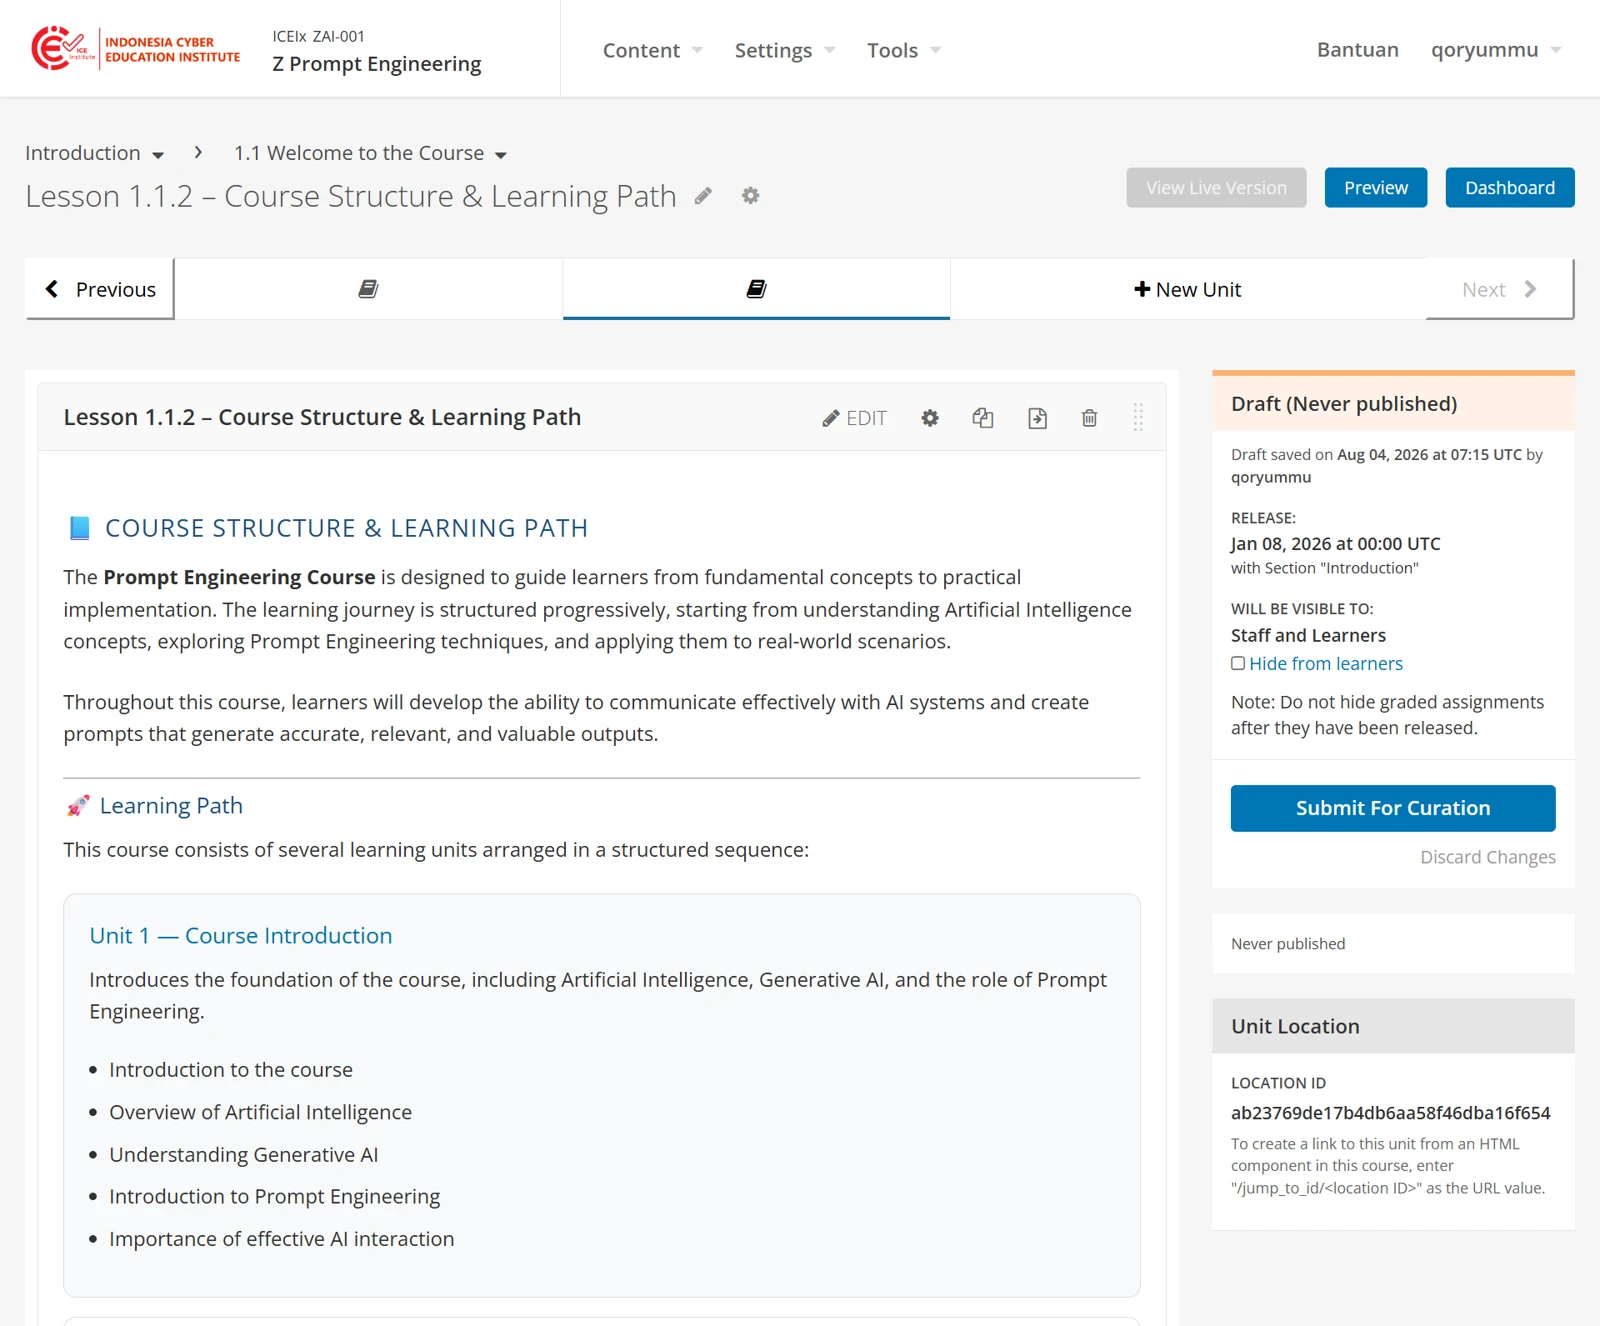Select the active second unit book tab
The image size is (1600, 1326).
click(756, 289)
